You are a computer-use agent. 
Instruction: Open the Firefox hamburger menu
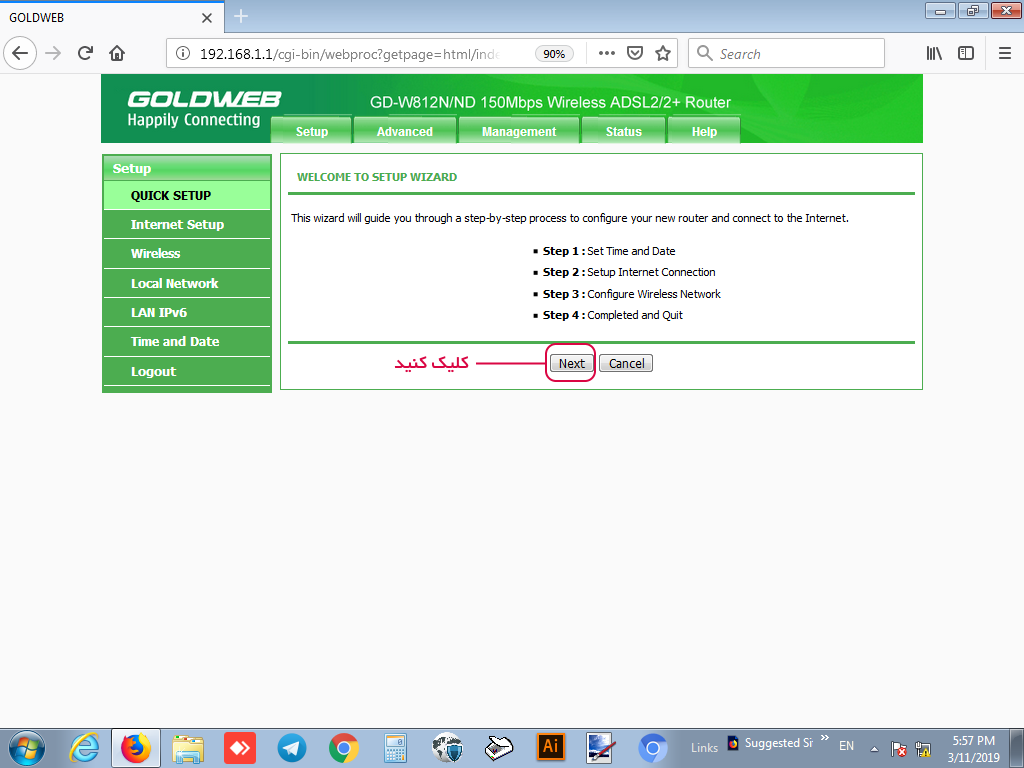coord(1005,53)
